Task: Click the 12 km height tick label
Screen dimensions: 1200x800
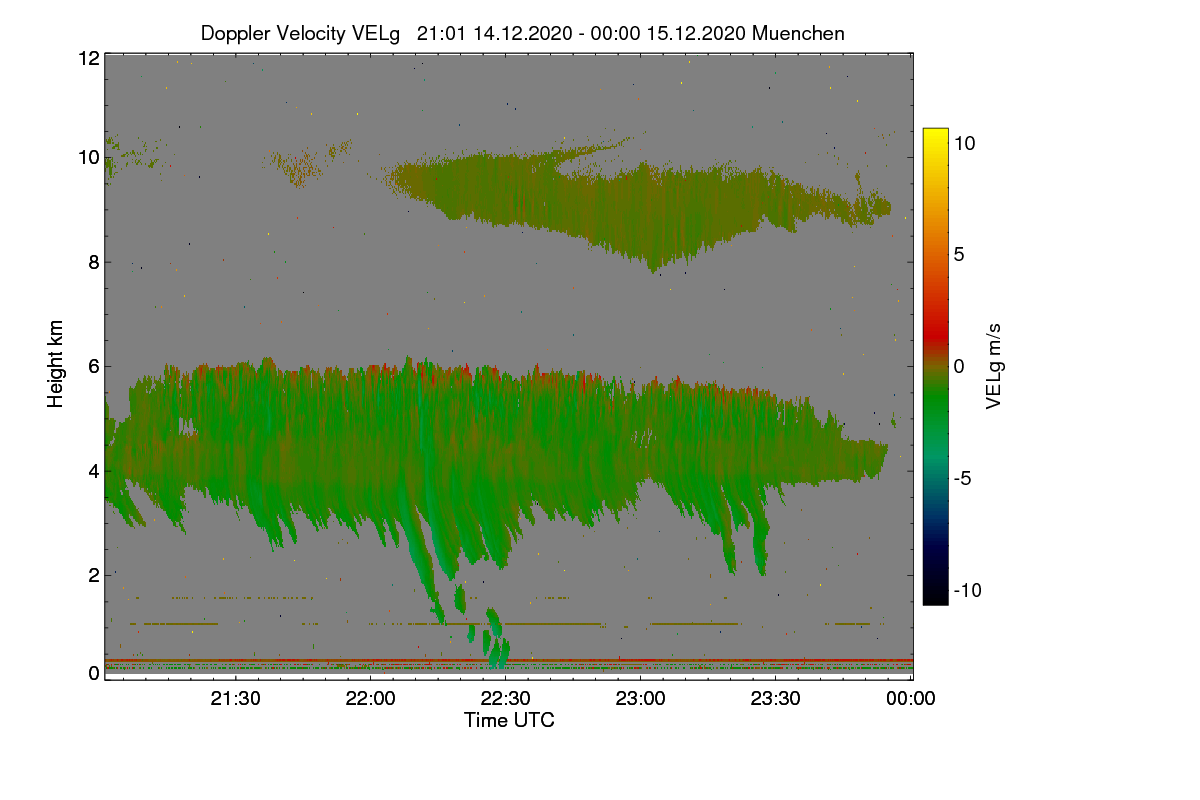Action: tap(88, 58)
